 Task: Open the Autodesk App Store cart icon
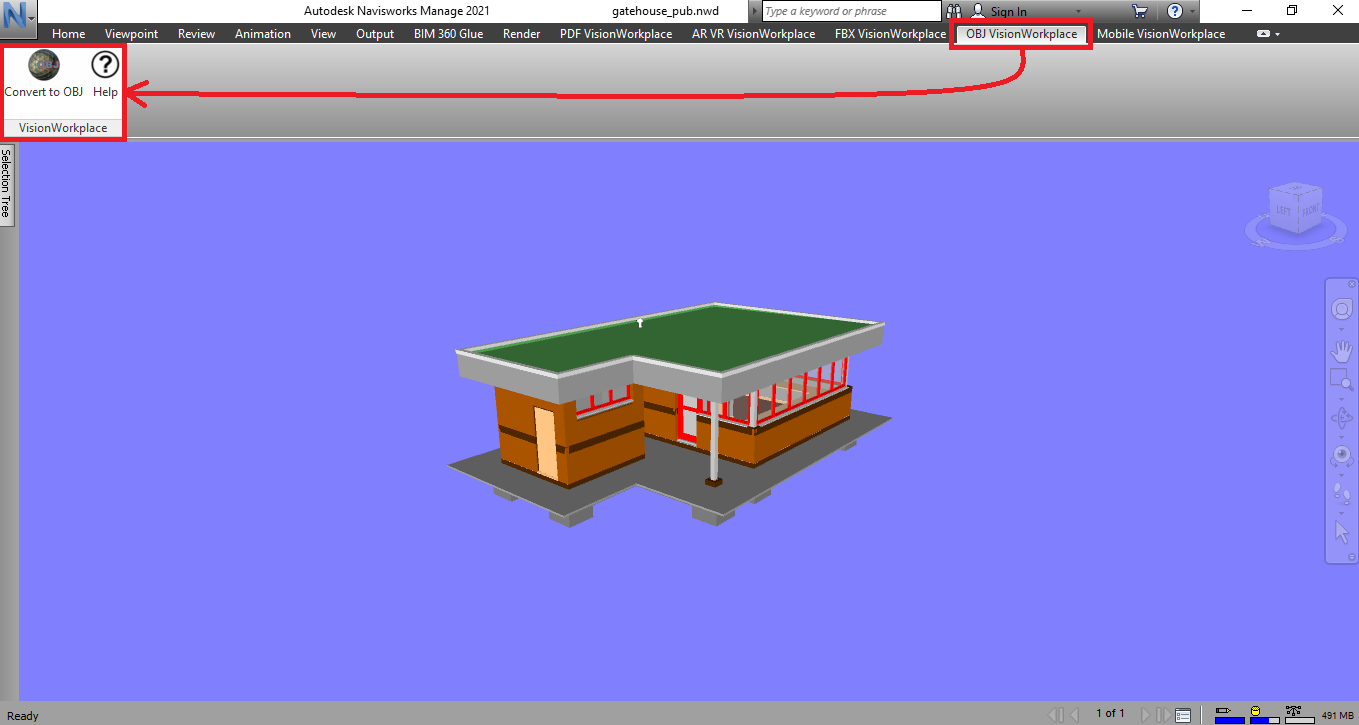(1140, 11)
